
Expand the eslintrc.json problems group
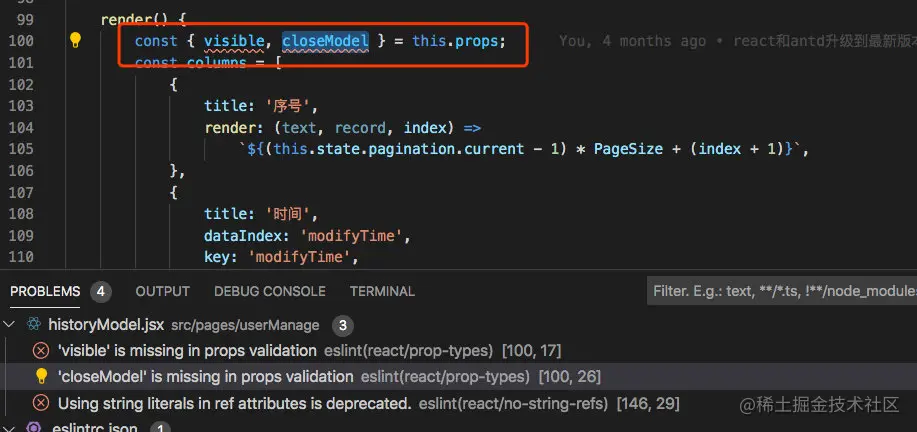pyautogui.click(x=8, y=428)
